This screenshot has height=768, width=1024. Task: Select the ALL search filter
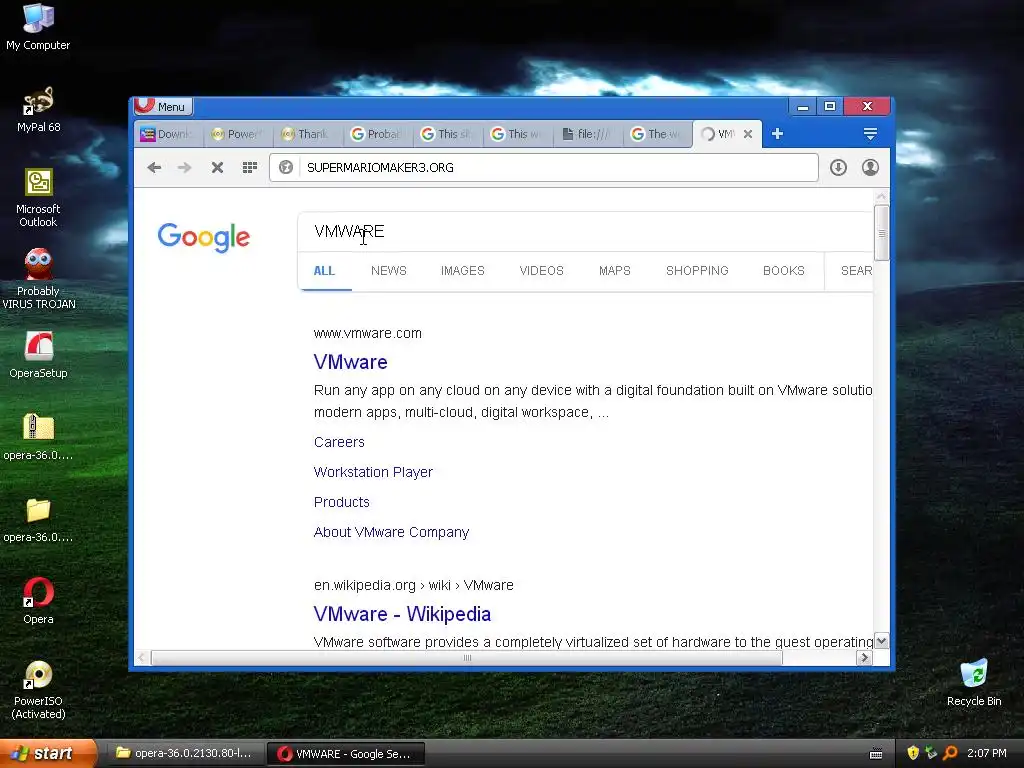324,271
